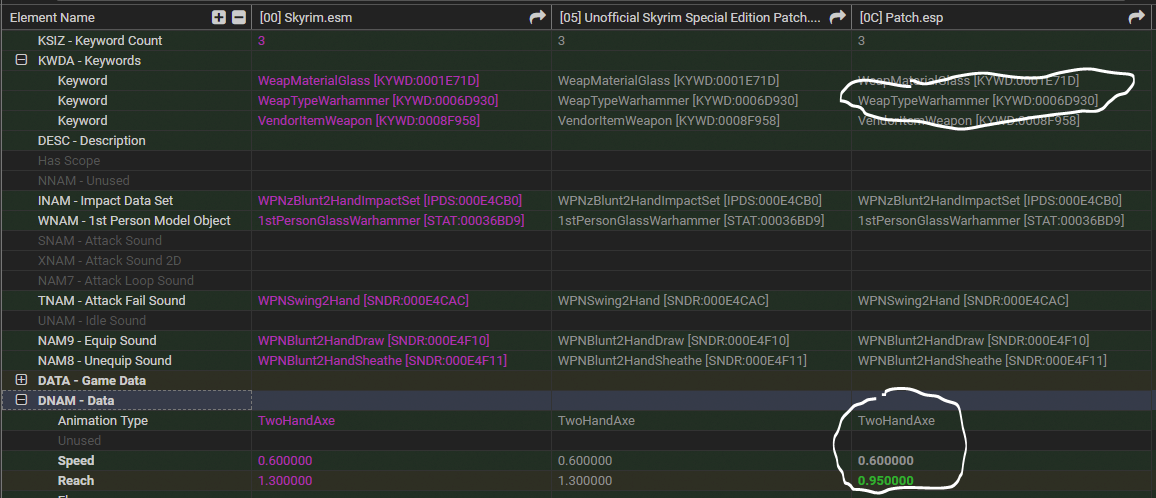Select the green 0.950000 Reach value in Patch.esp
Viewport: 1156px width, 498px height.
point(885,481)
